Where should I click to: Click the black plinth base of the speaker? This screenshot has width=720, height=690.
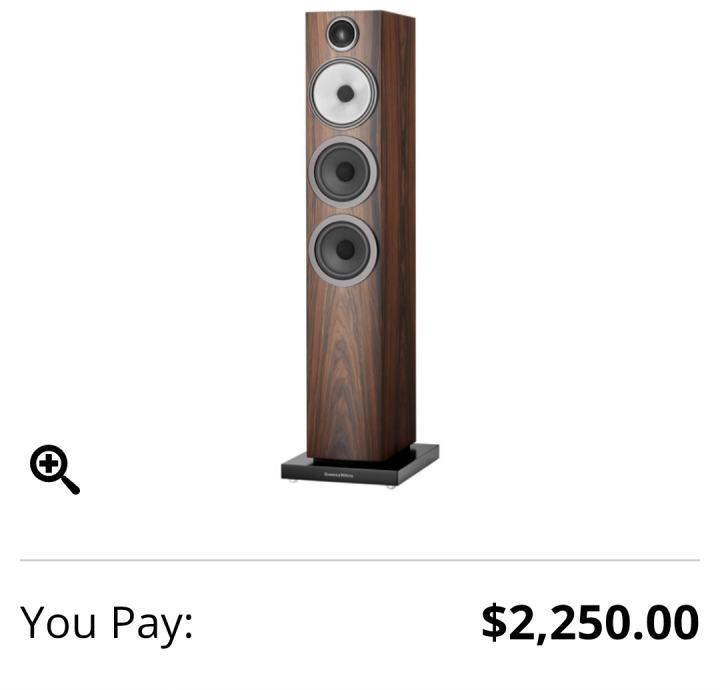(360, 466)
